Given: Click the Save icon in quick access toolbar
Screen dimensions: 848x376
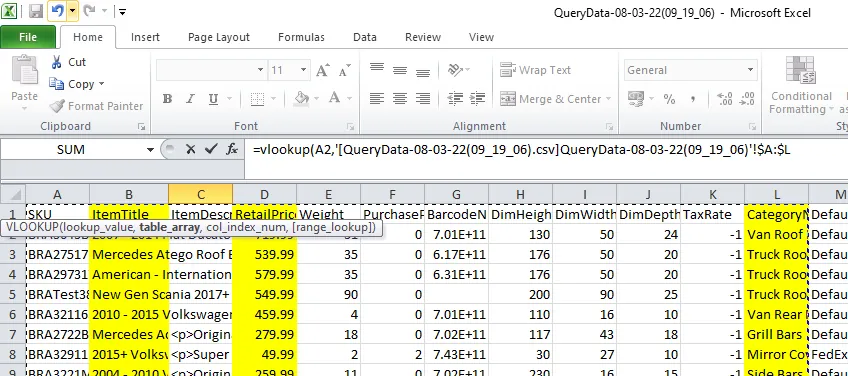Looking at the screenshot, I should pyautogui.click(x=36, y=11).
